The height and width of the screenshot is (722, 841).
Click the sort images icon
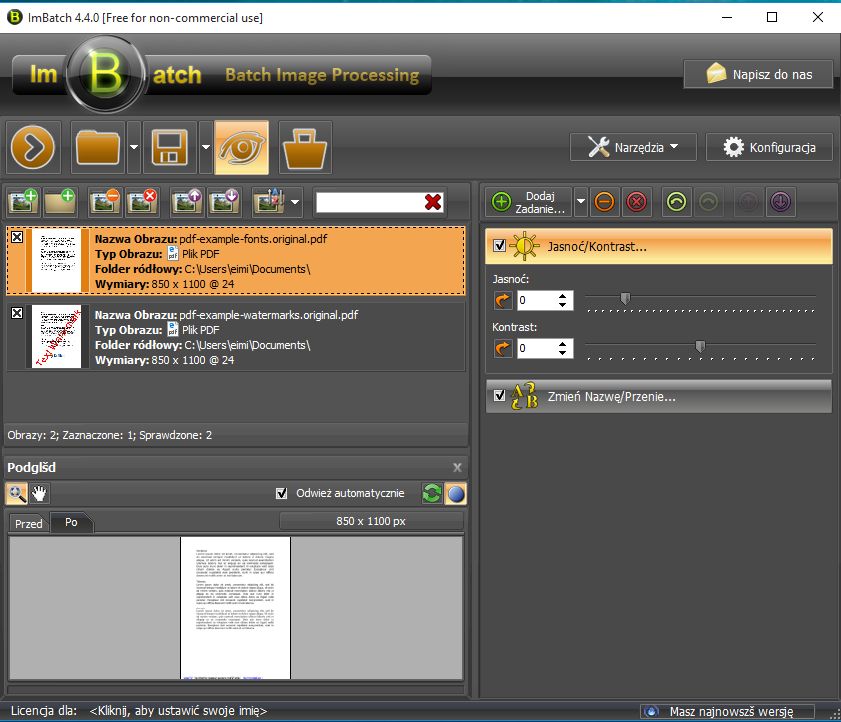coord(270,202)
